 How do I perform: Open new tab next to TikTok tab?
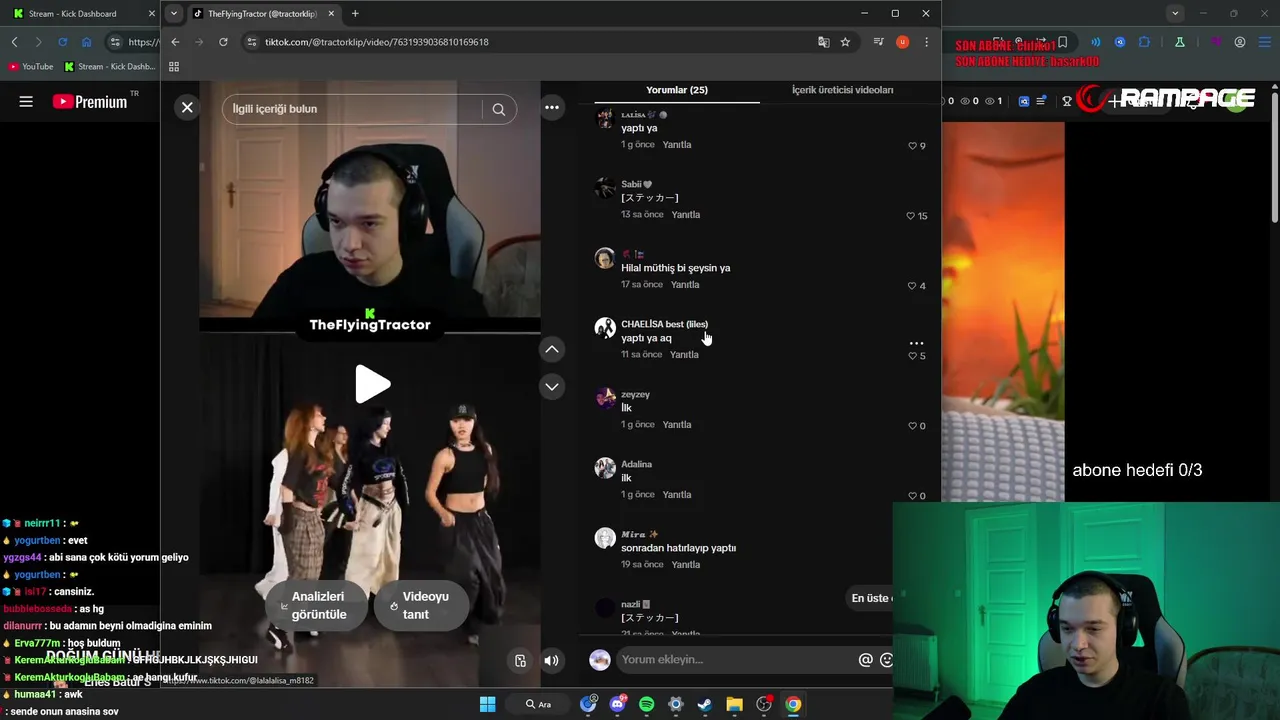(355, 14)
